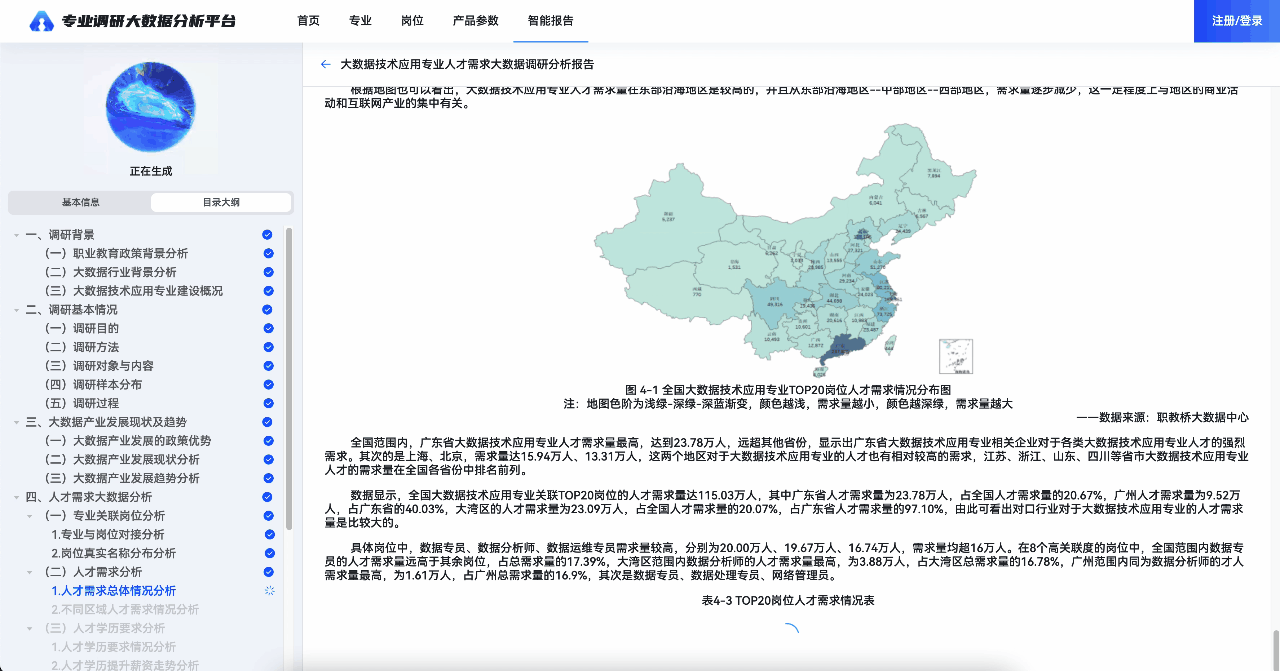Click the check icon for 岗位真实名称分布分析
Viewport: 1280px width, 671px height.
(x=268, y=553)
